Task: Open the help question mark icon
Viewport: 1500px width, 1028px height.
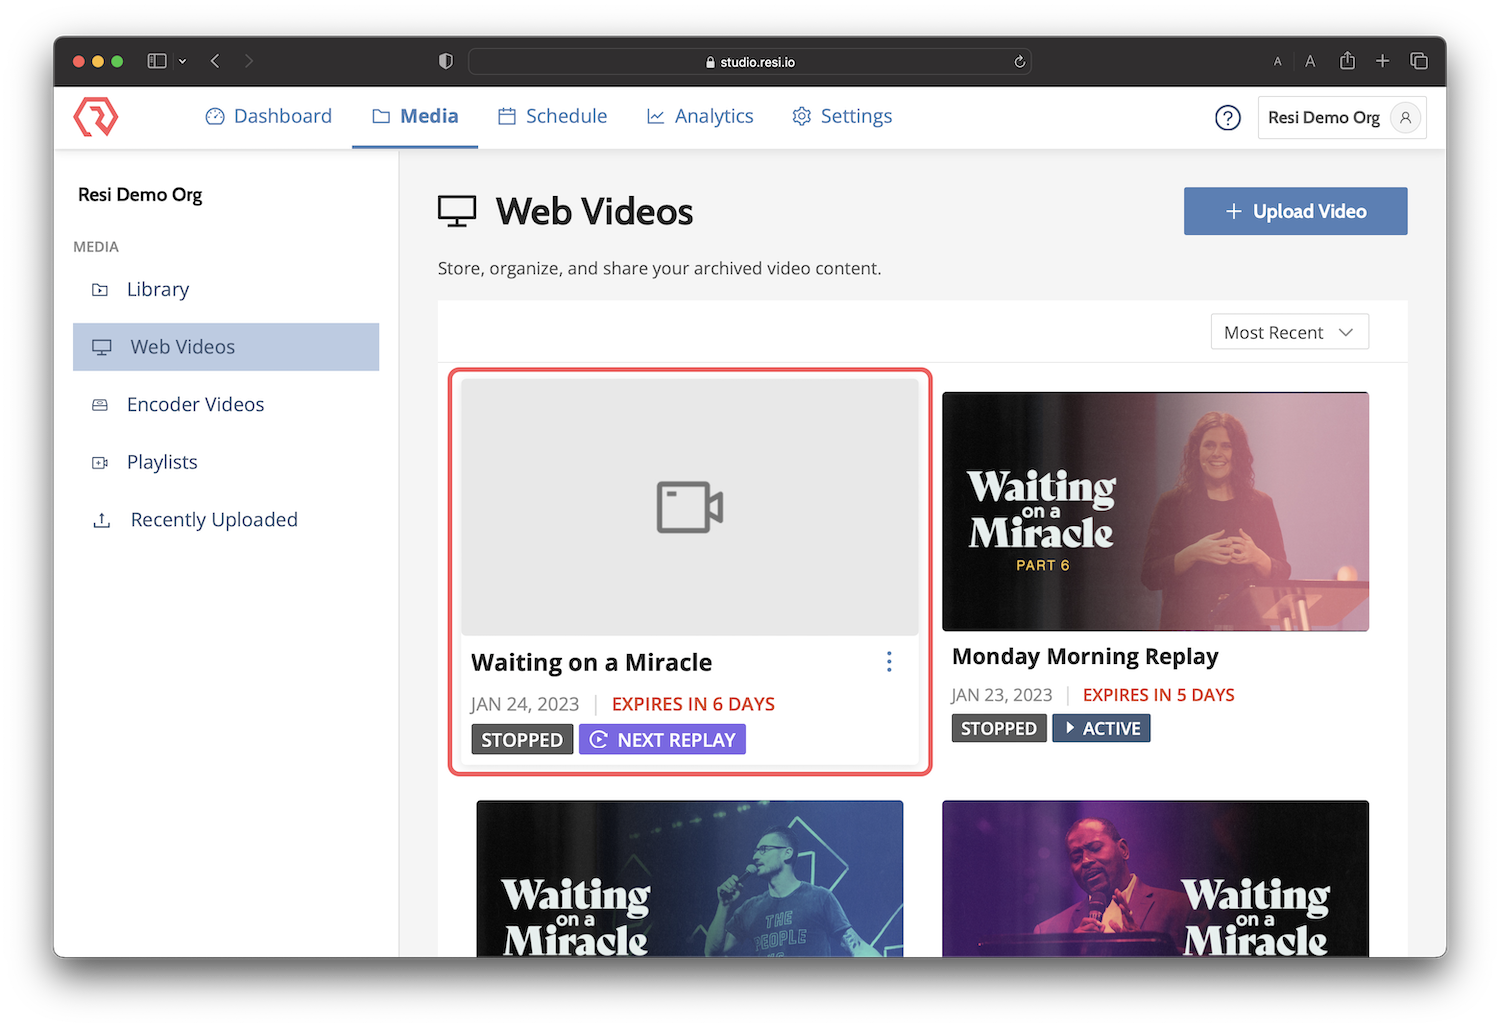Action: (x=1227, y=118)
